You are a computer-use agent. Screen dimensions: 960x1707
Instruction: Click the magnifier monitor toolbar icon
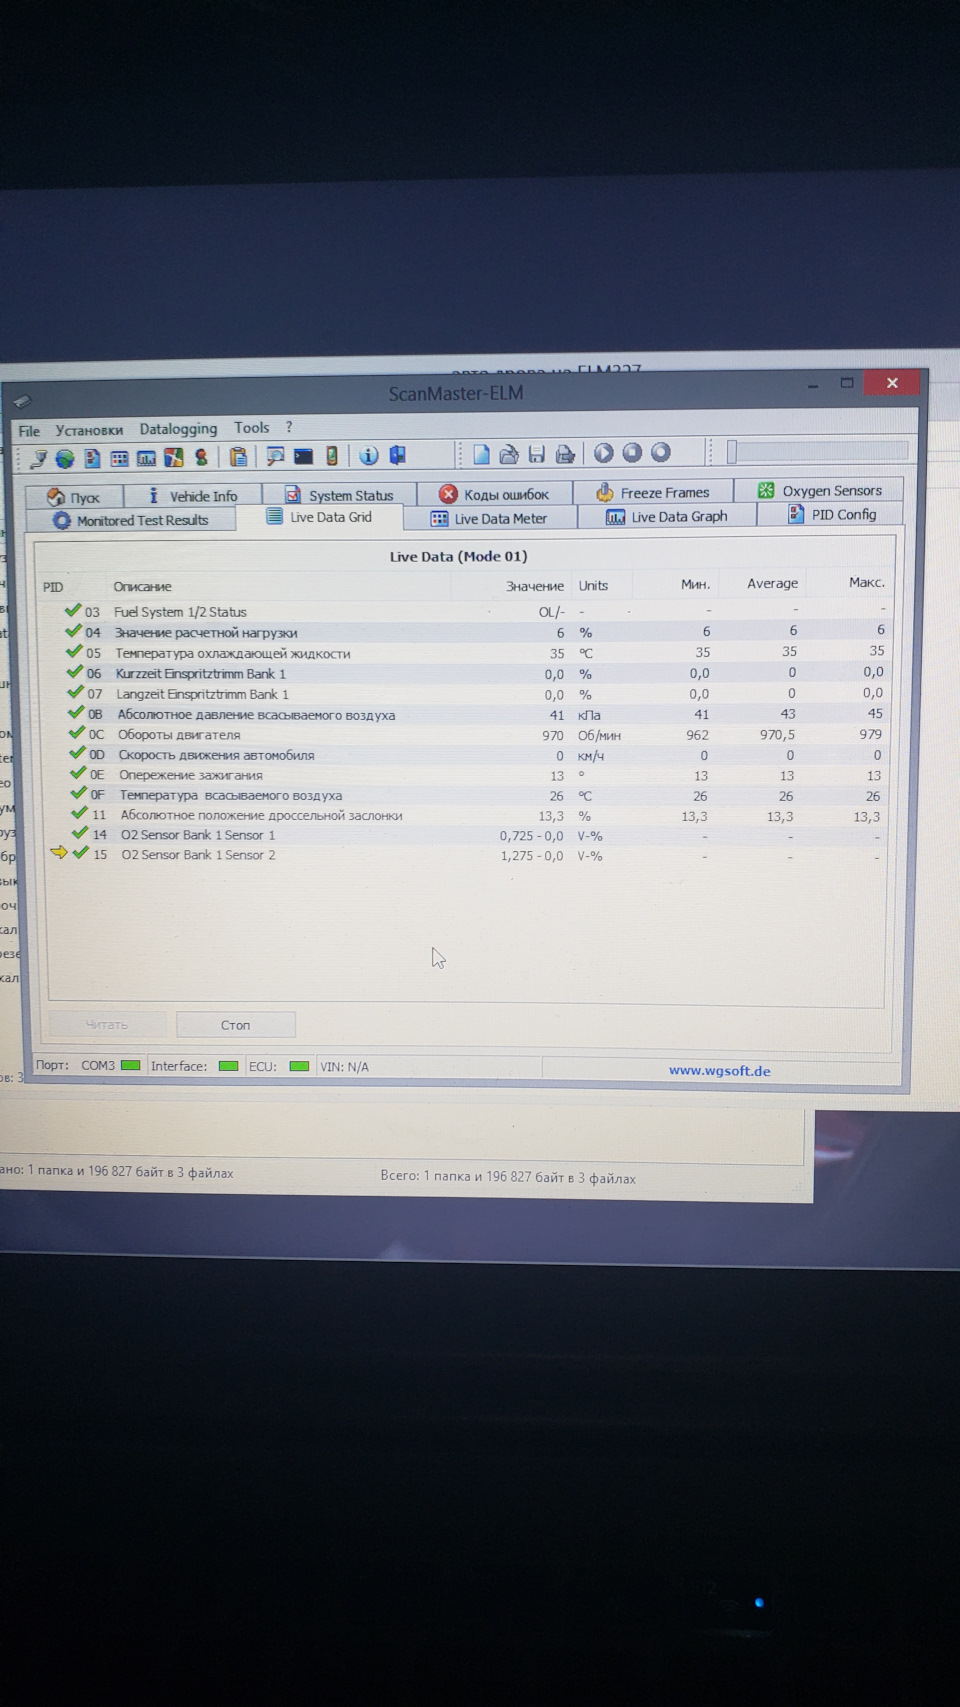tap(274, 457)
